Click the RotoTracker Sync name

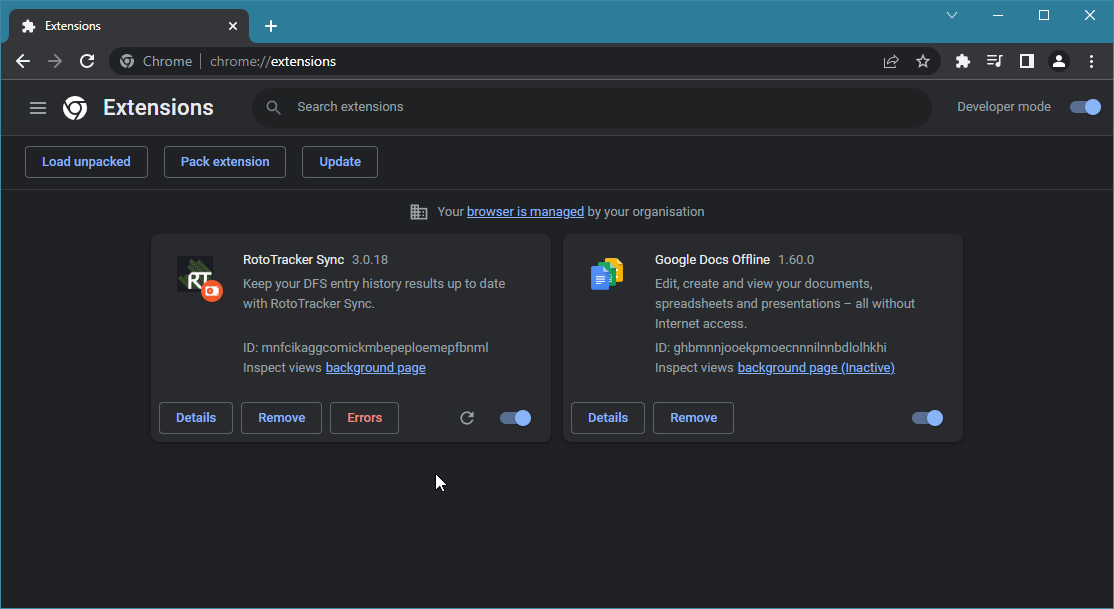tap(293, 260)
